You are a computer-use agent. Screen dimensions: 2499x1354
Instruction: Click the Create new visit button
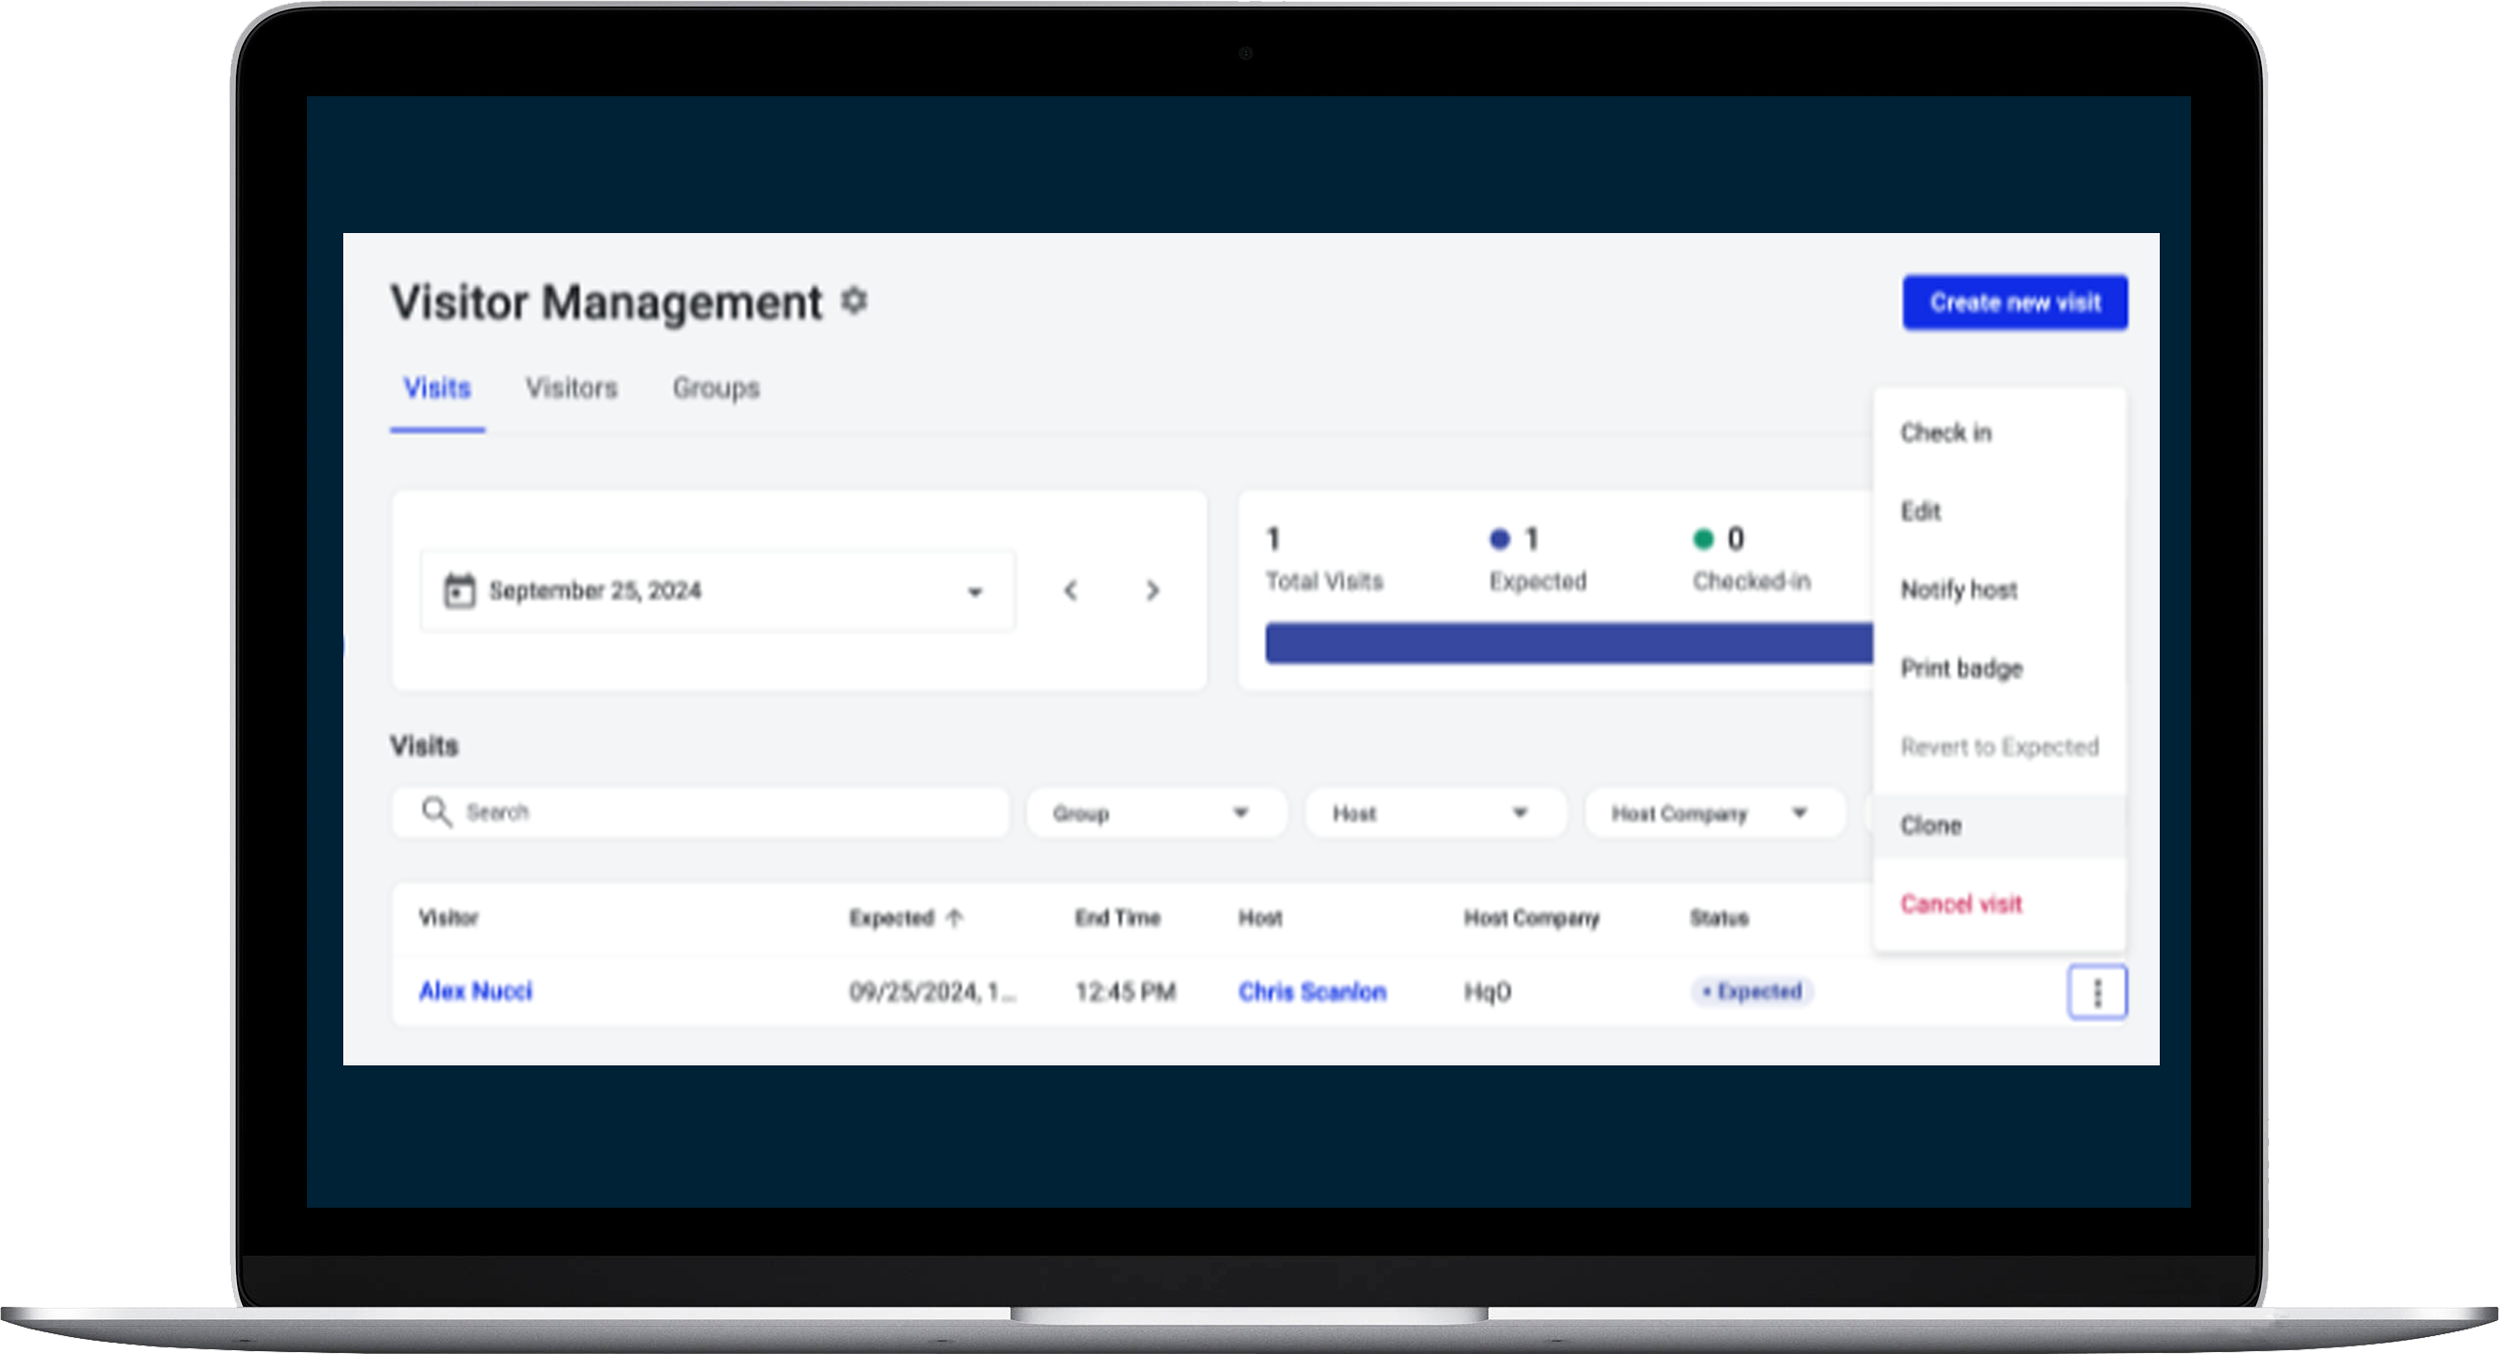(x=2014, y=302)
